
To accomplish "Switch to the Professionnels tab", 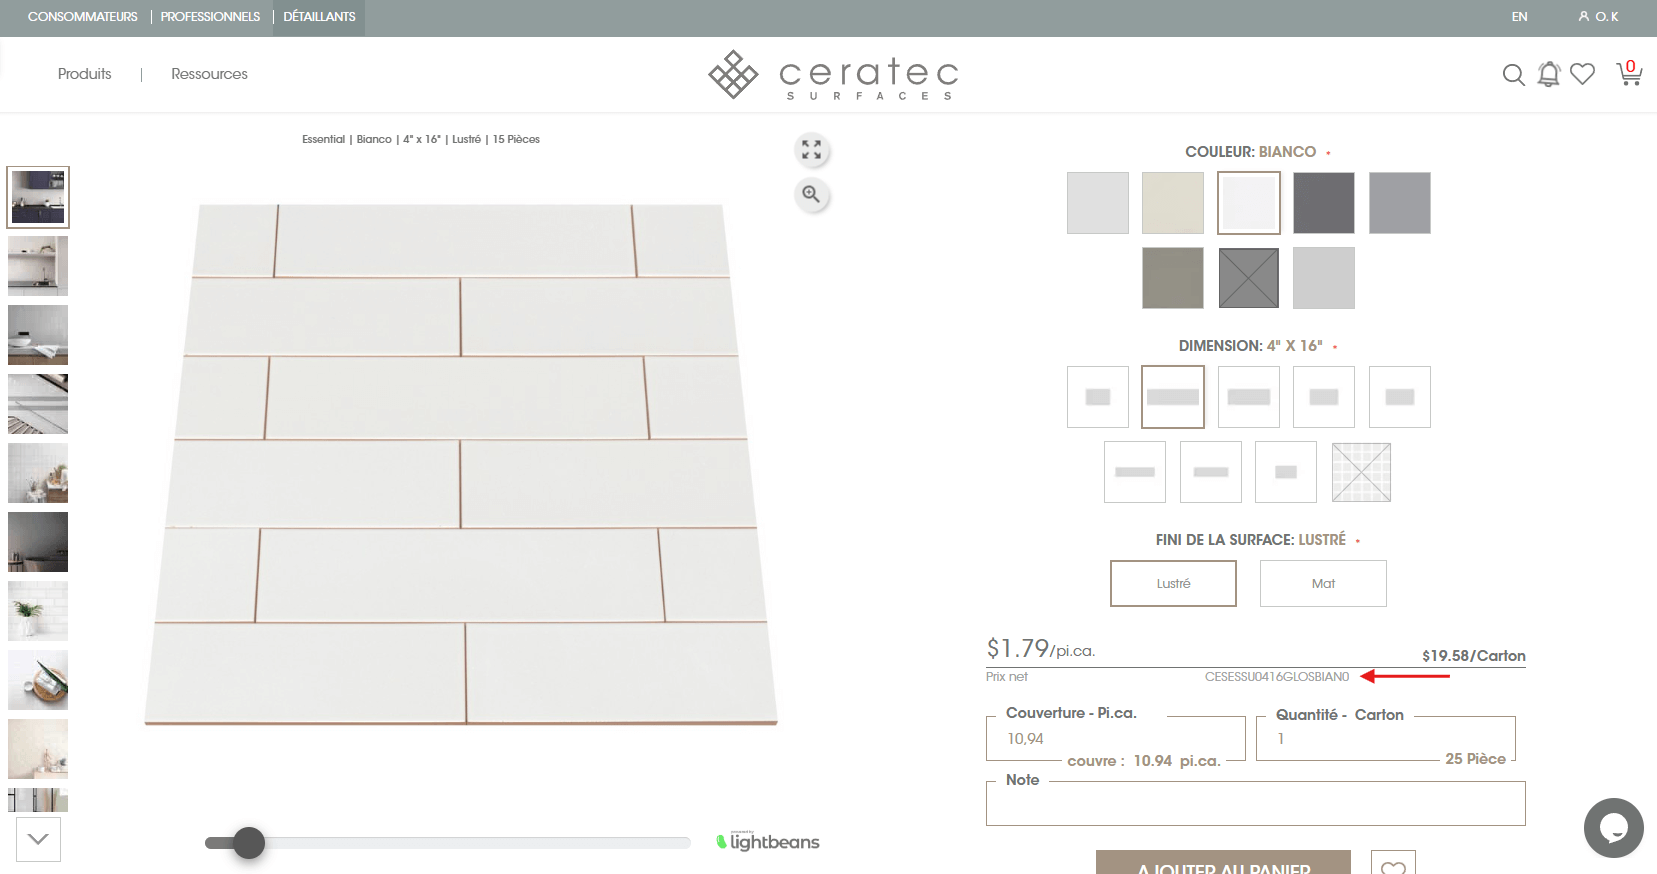I will click(x=210, y=17).
